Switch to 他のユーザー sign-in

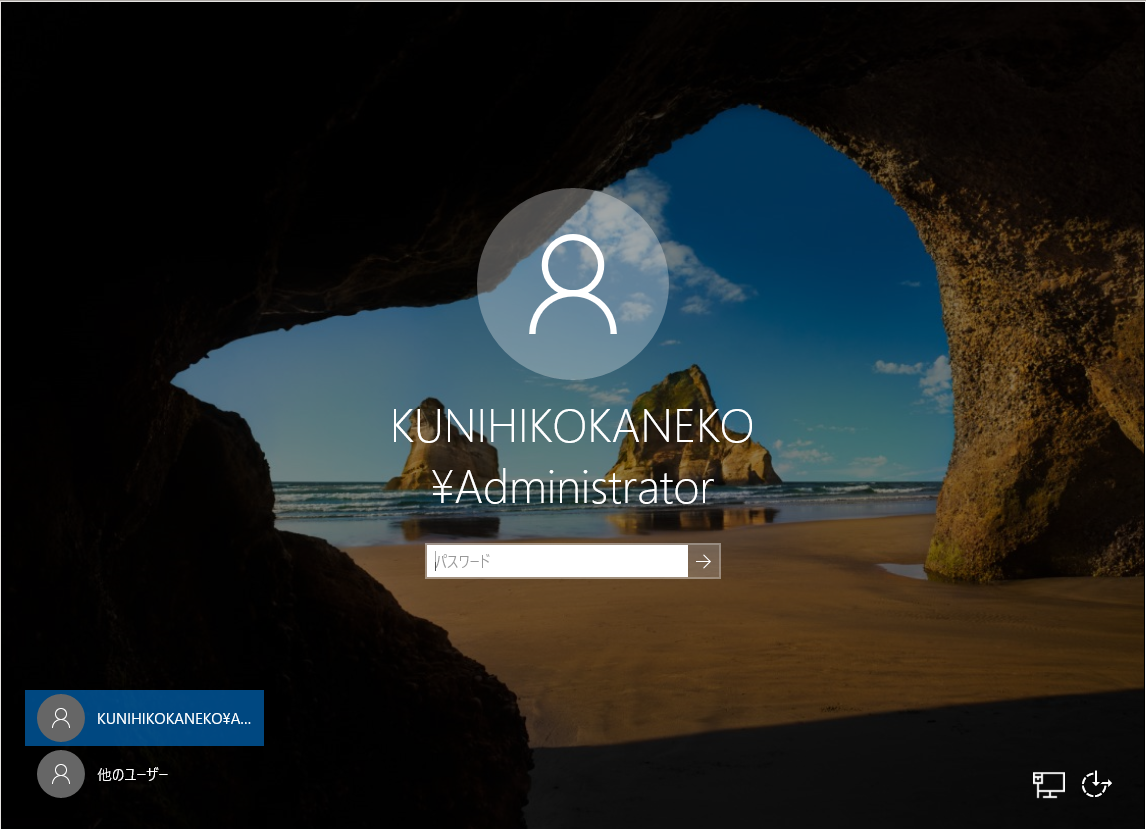coord(145,774)
